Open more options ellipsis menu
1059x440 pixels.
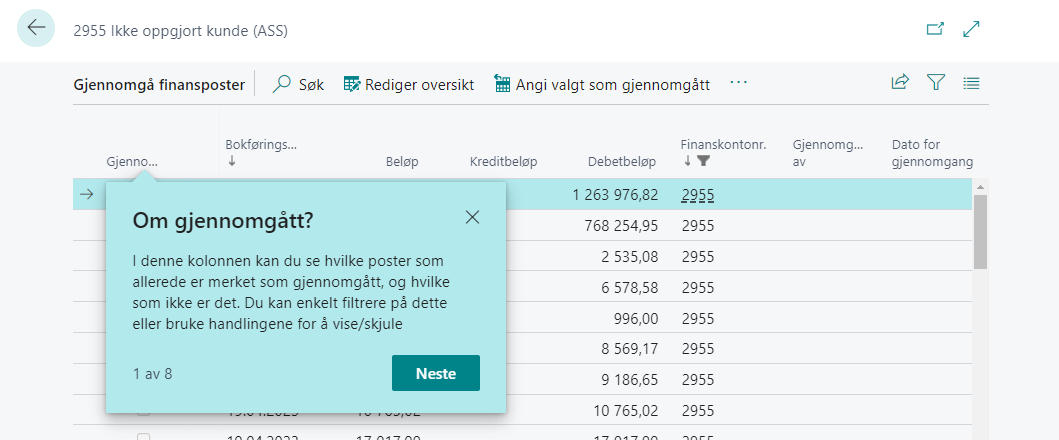[739, 84]
